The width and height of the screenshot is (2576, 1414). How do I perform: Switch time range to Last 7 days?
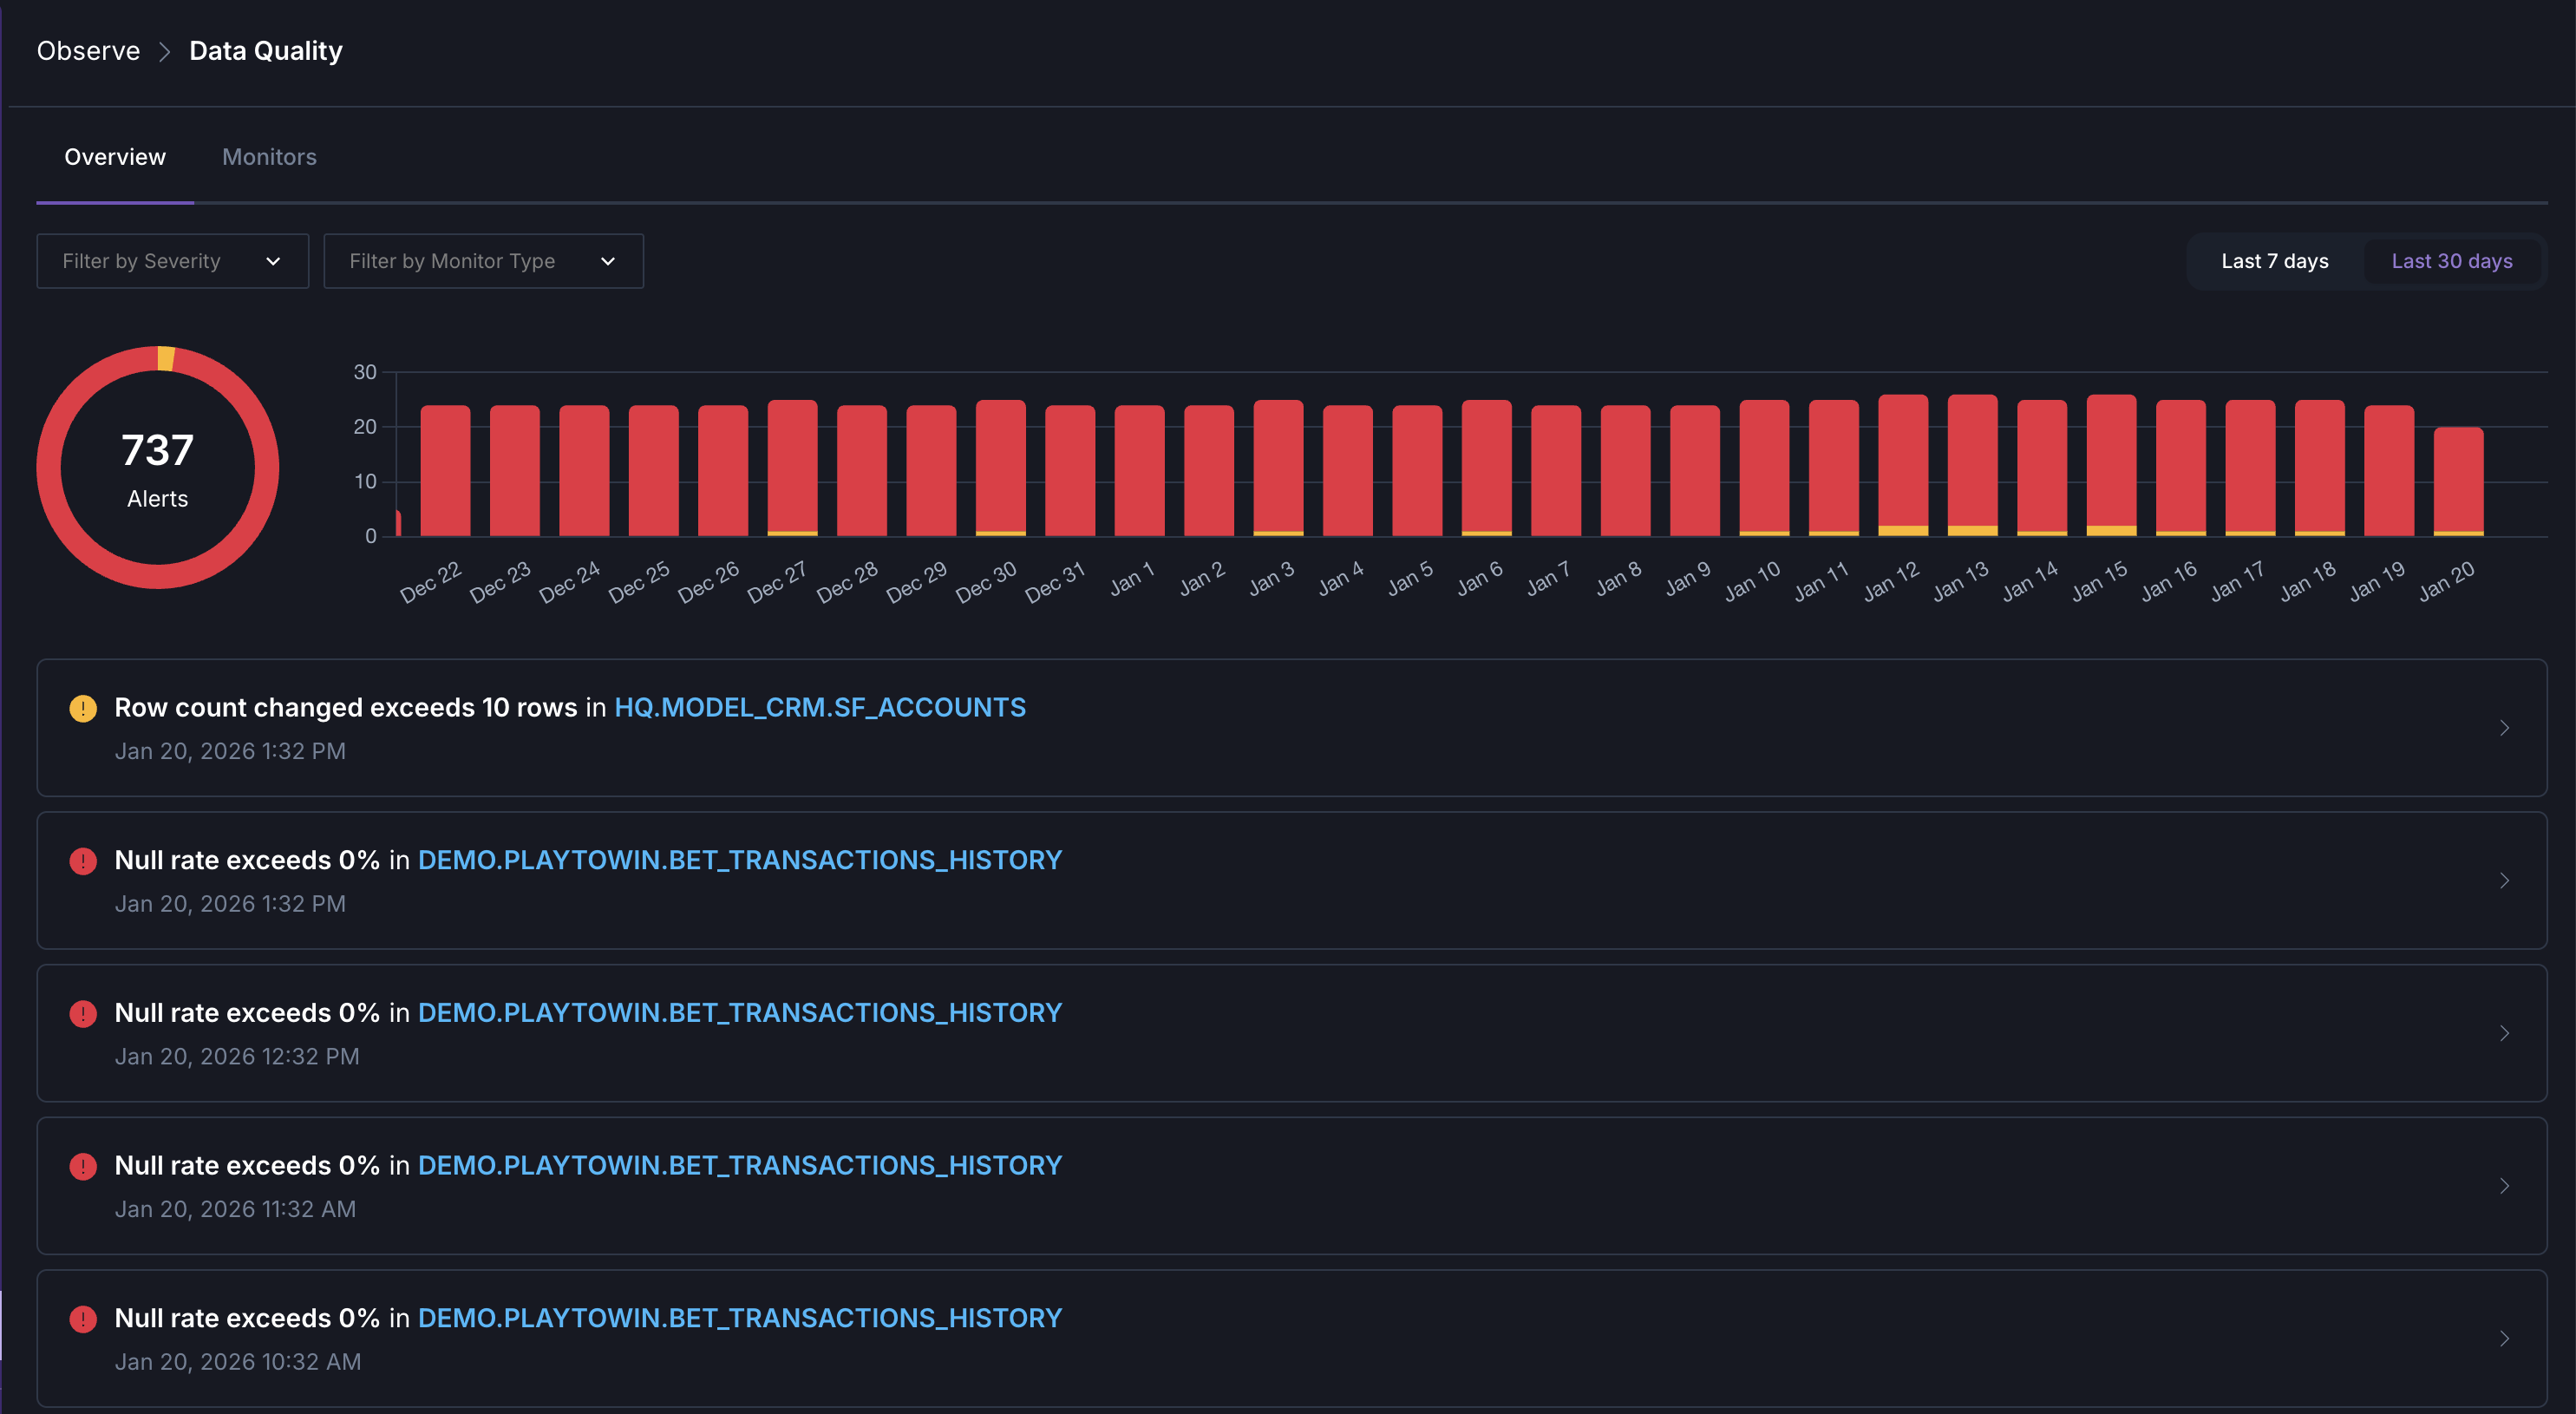click(2274, 261)
